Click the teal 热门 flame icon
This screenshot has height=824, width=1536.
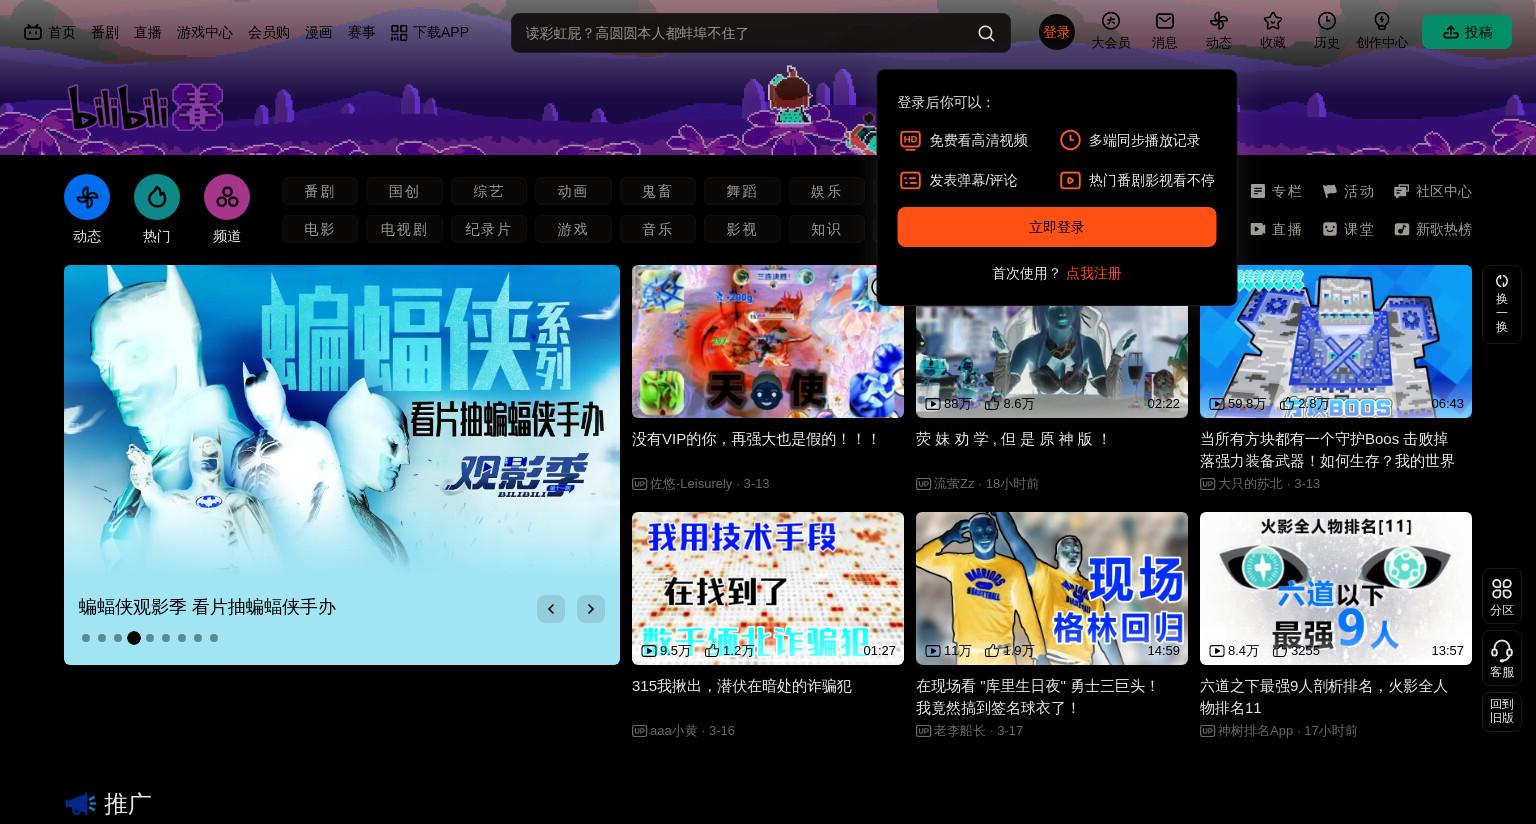tap(157, 197)
